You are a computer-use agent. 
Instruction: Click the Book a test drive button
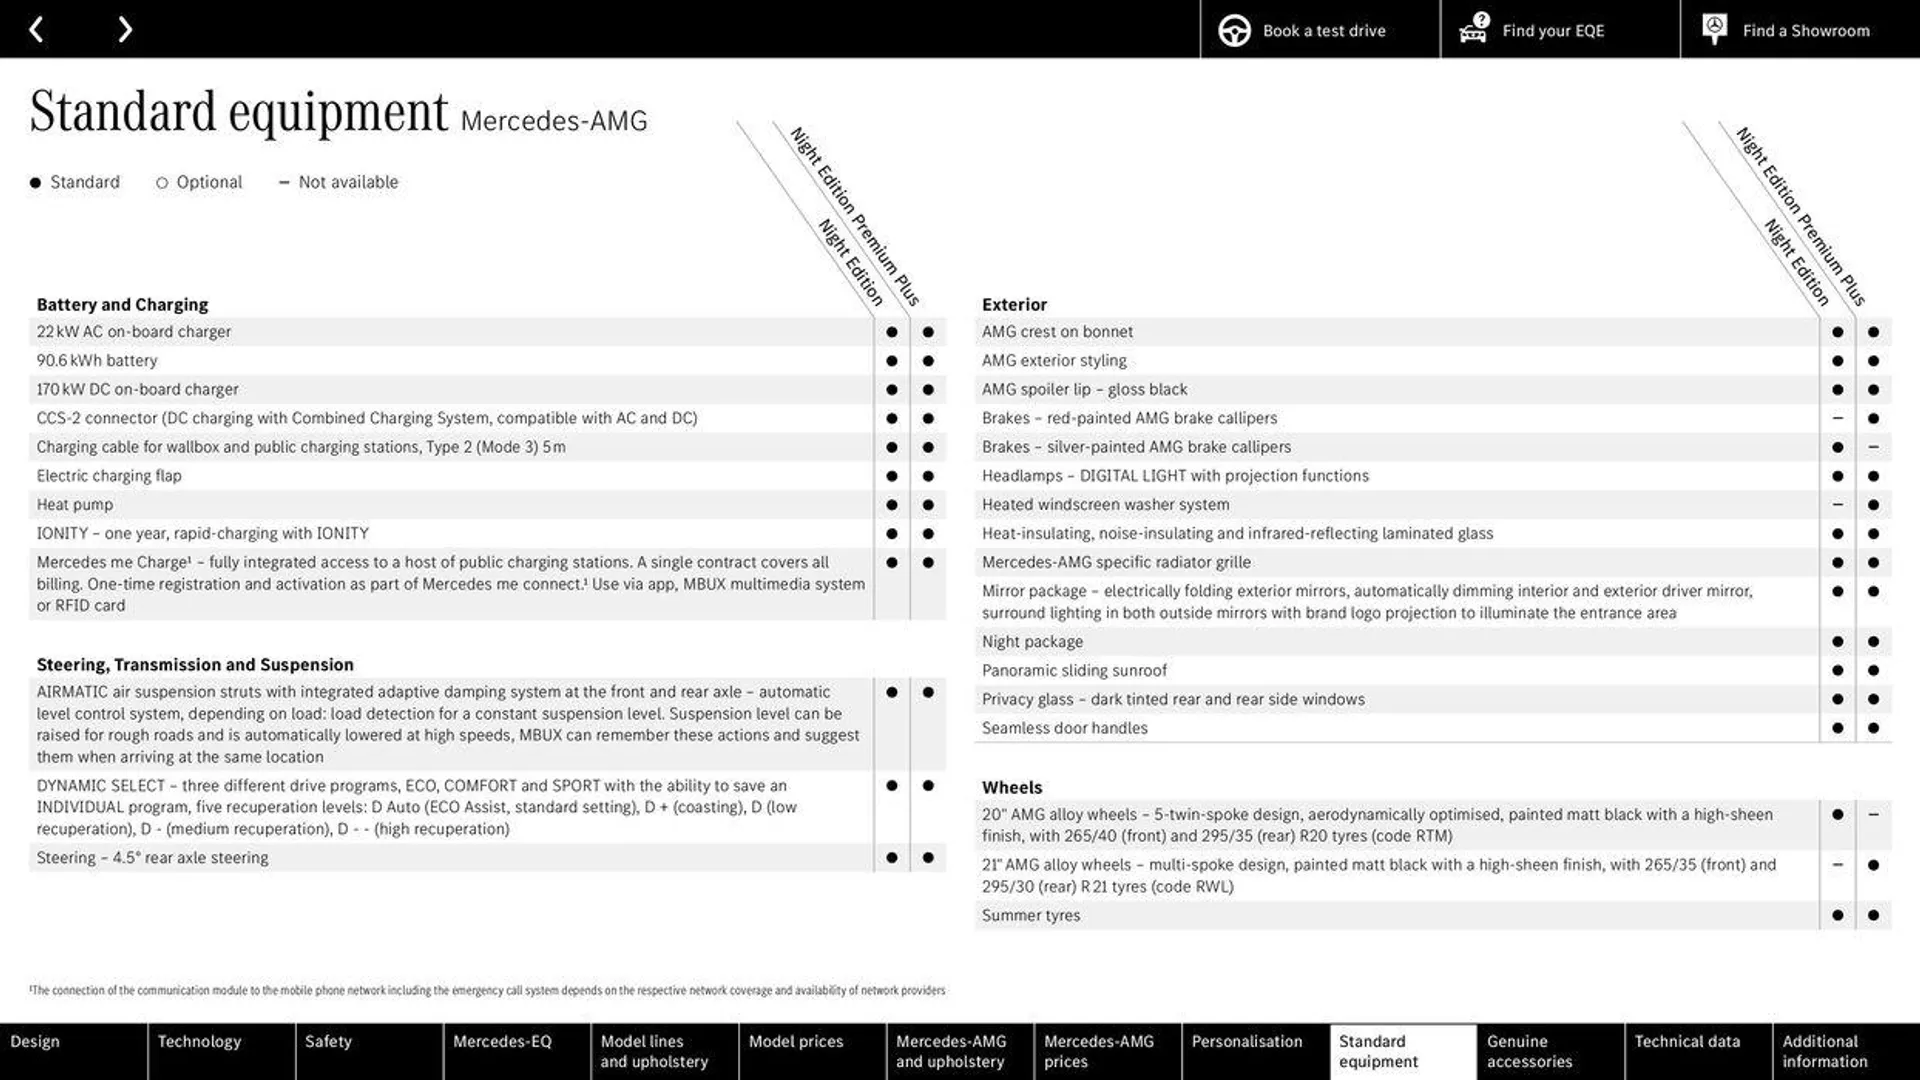point(1302,30)
